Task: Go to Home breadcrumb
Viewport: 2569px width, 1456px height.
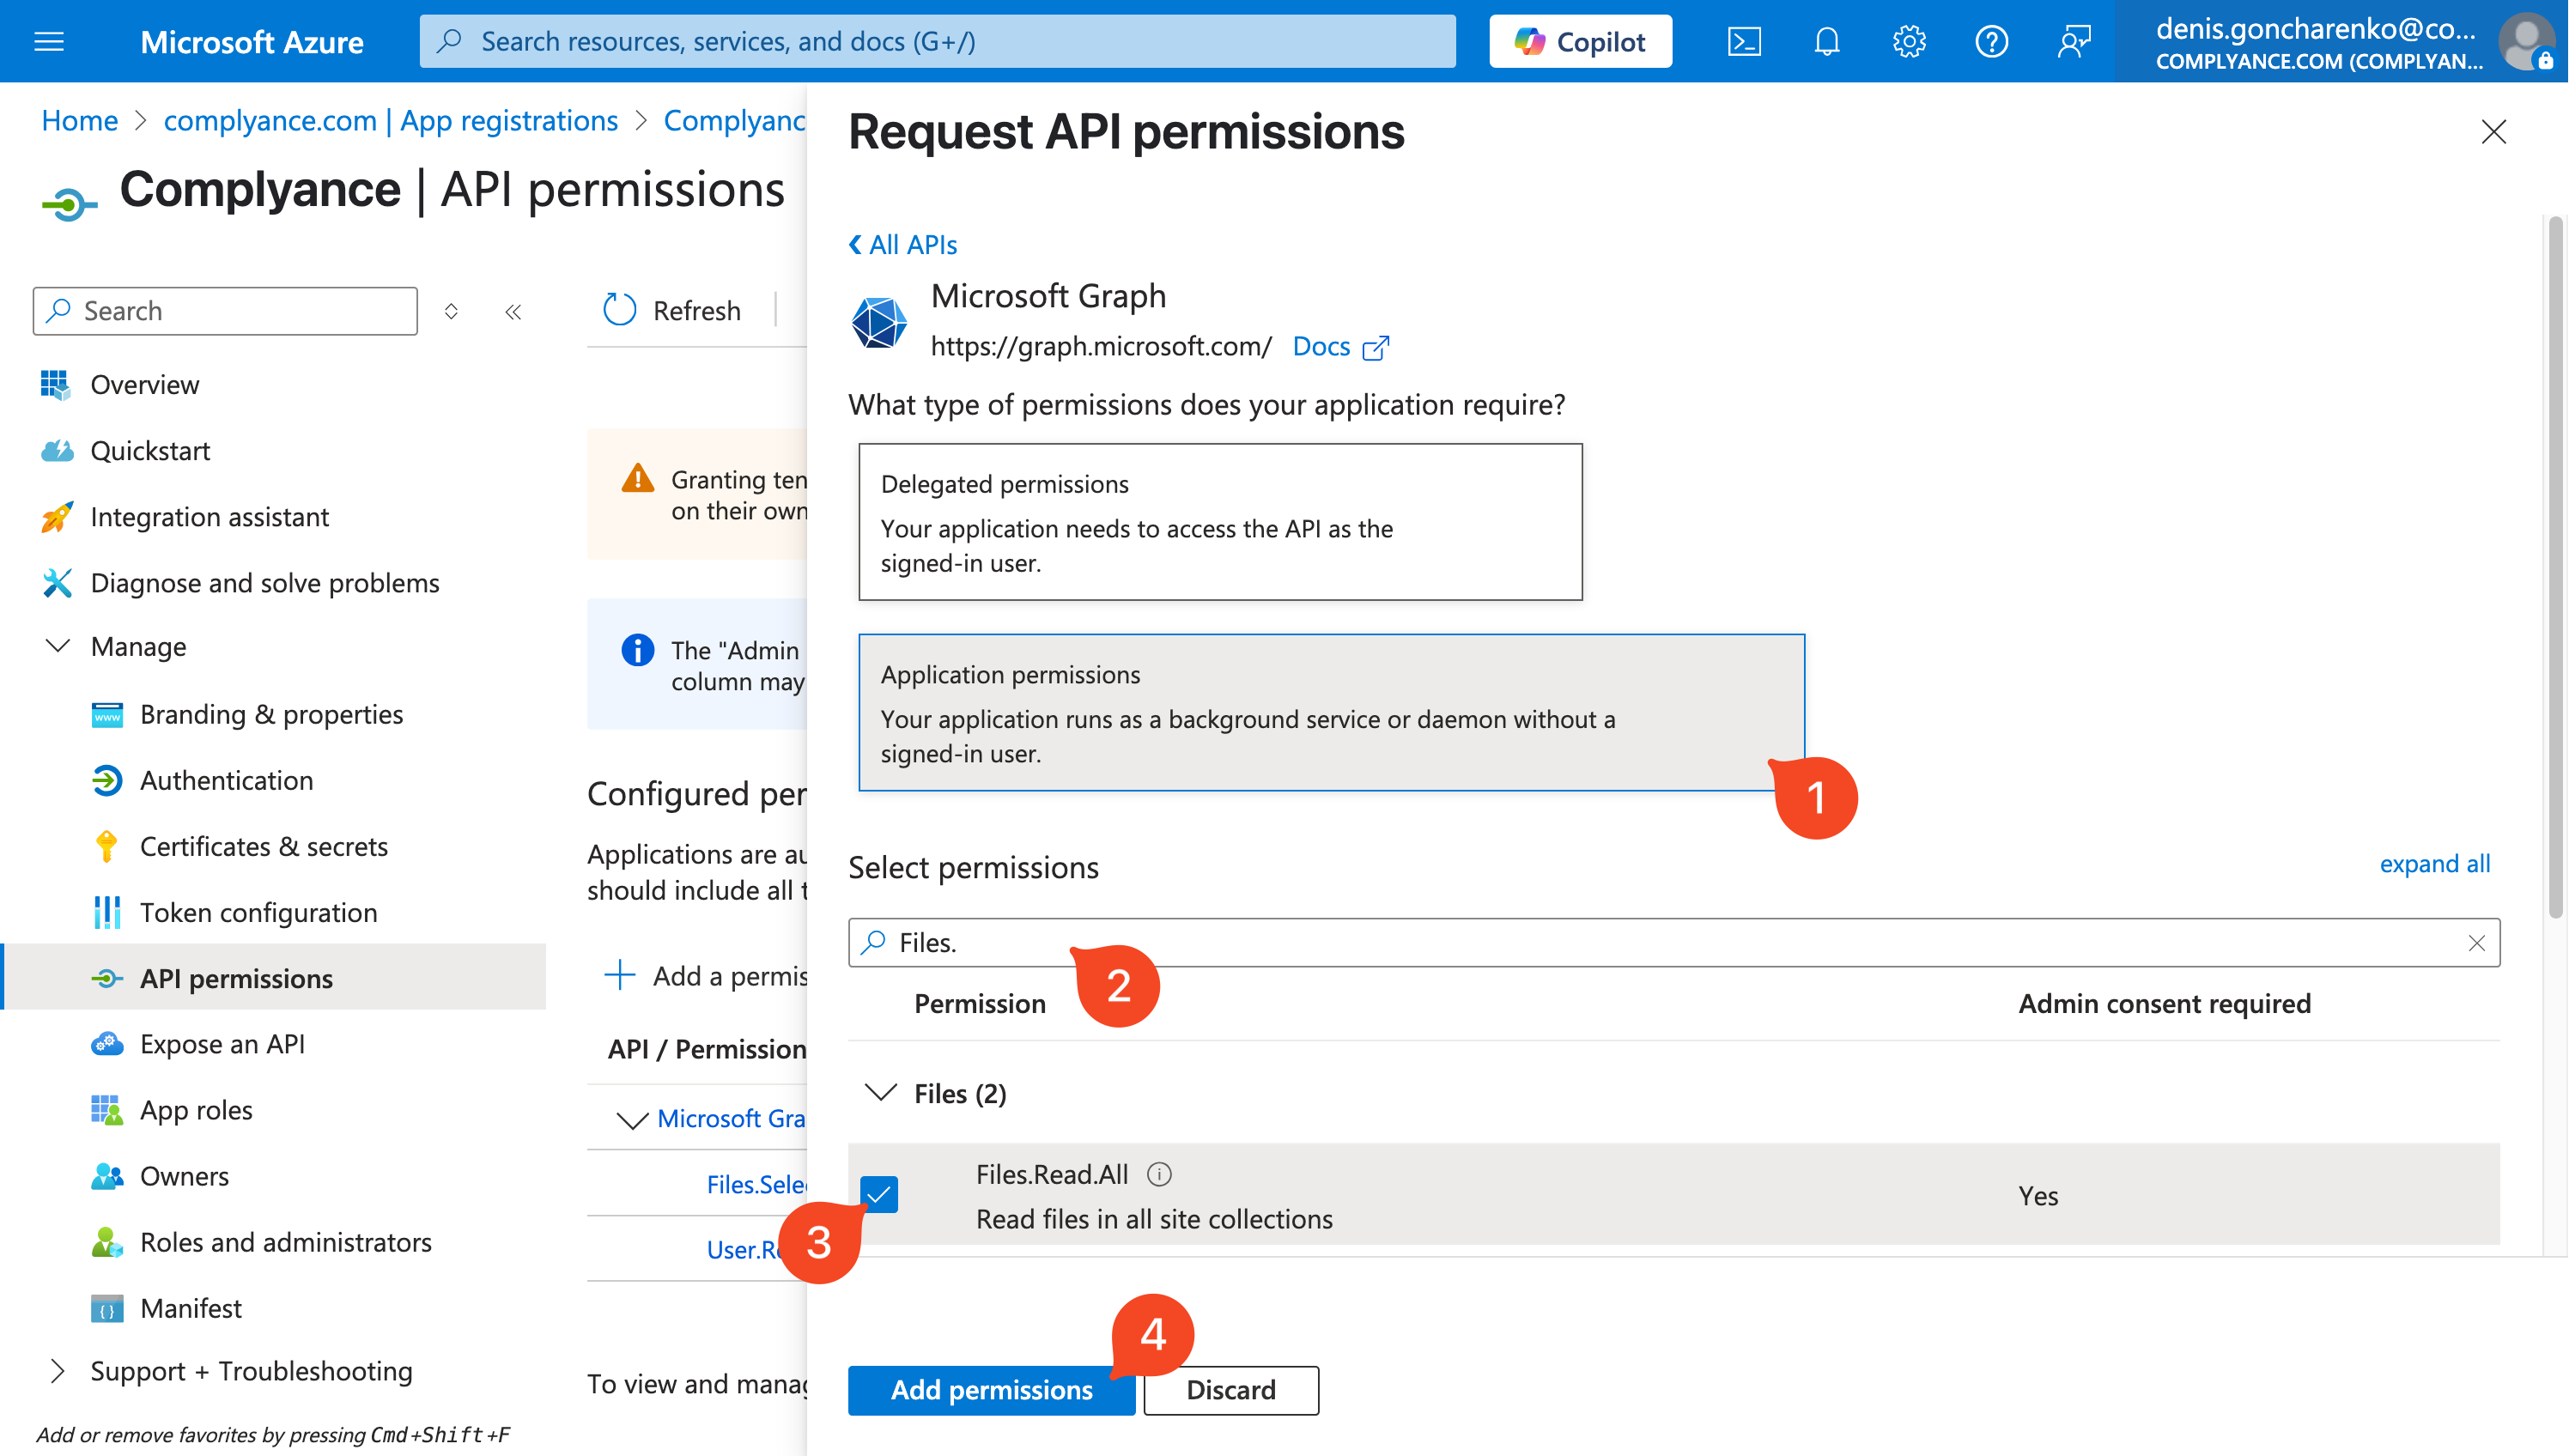Action: (x=79, y=120)
